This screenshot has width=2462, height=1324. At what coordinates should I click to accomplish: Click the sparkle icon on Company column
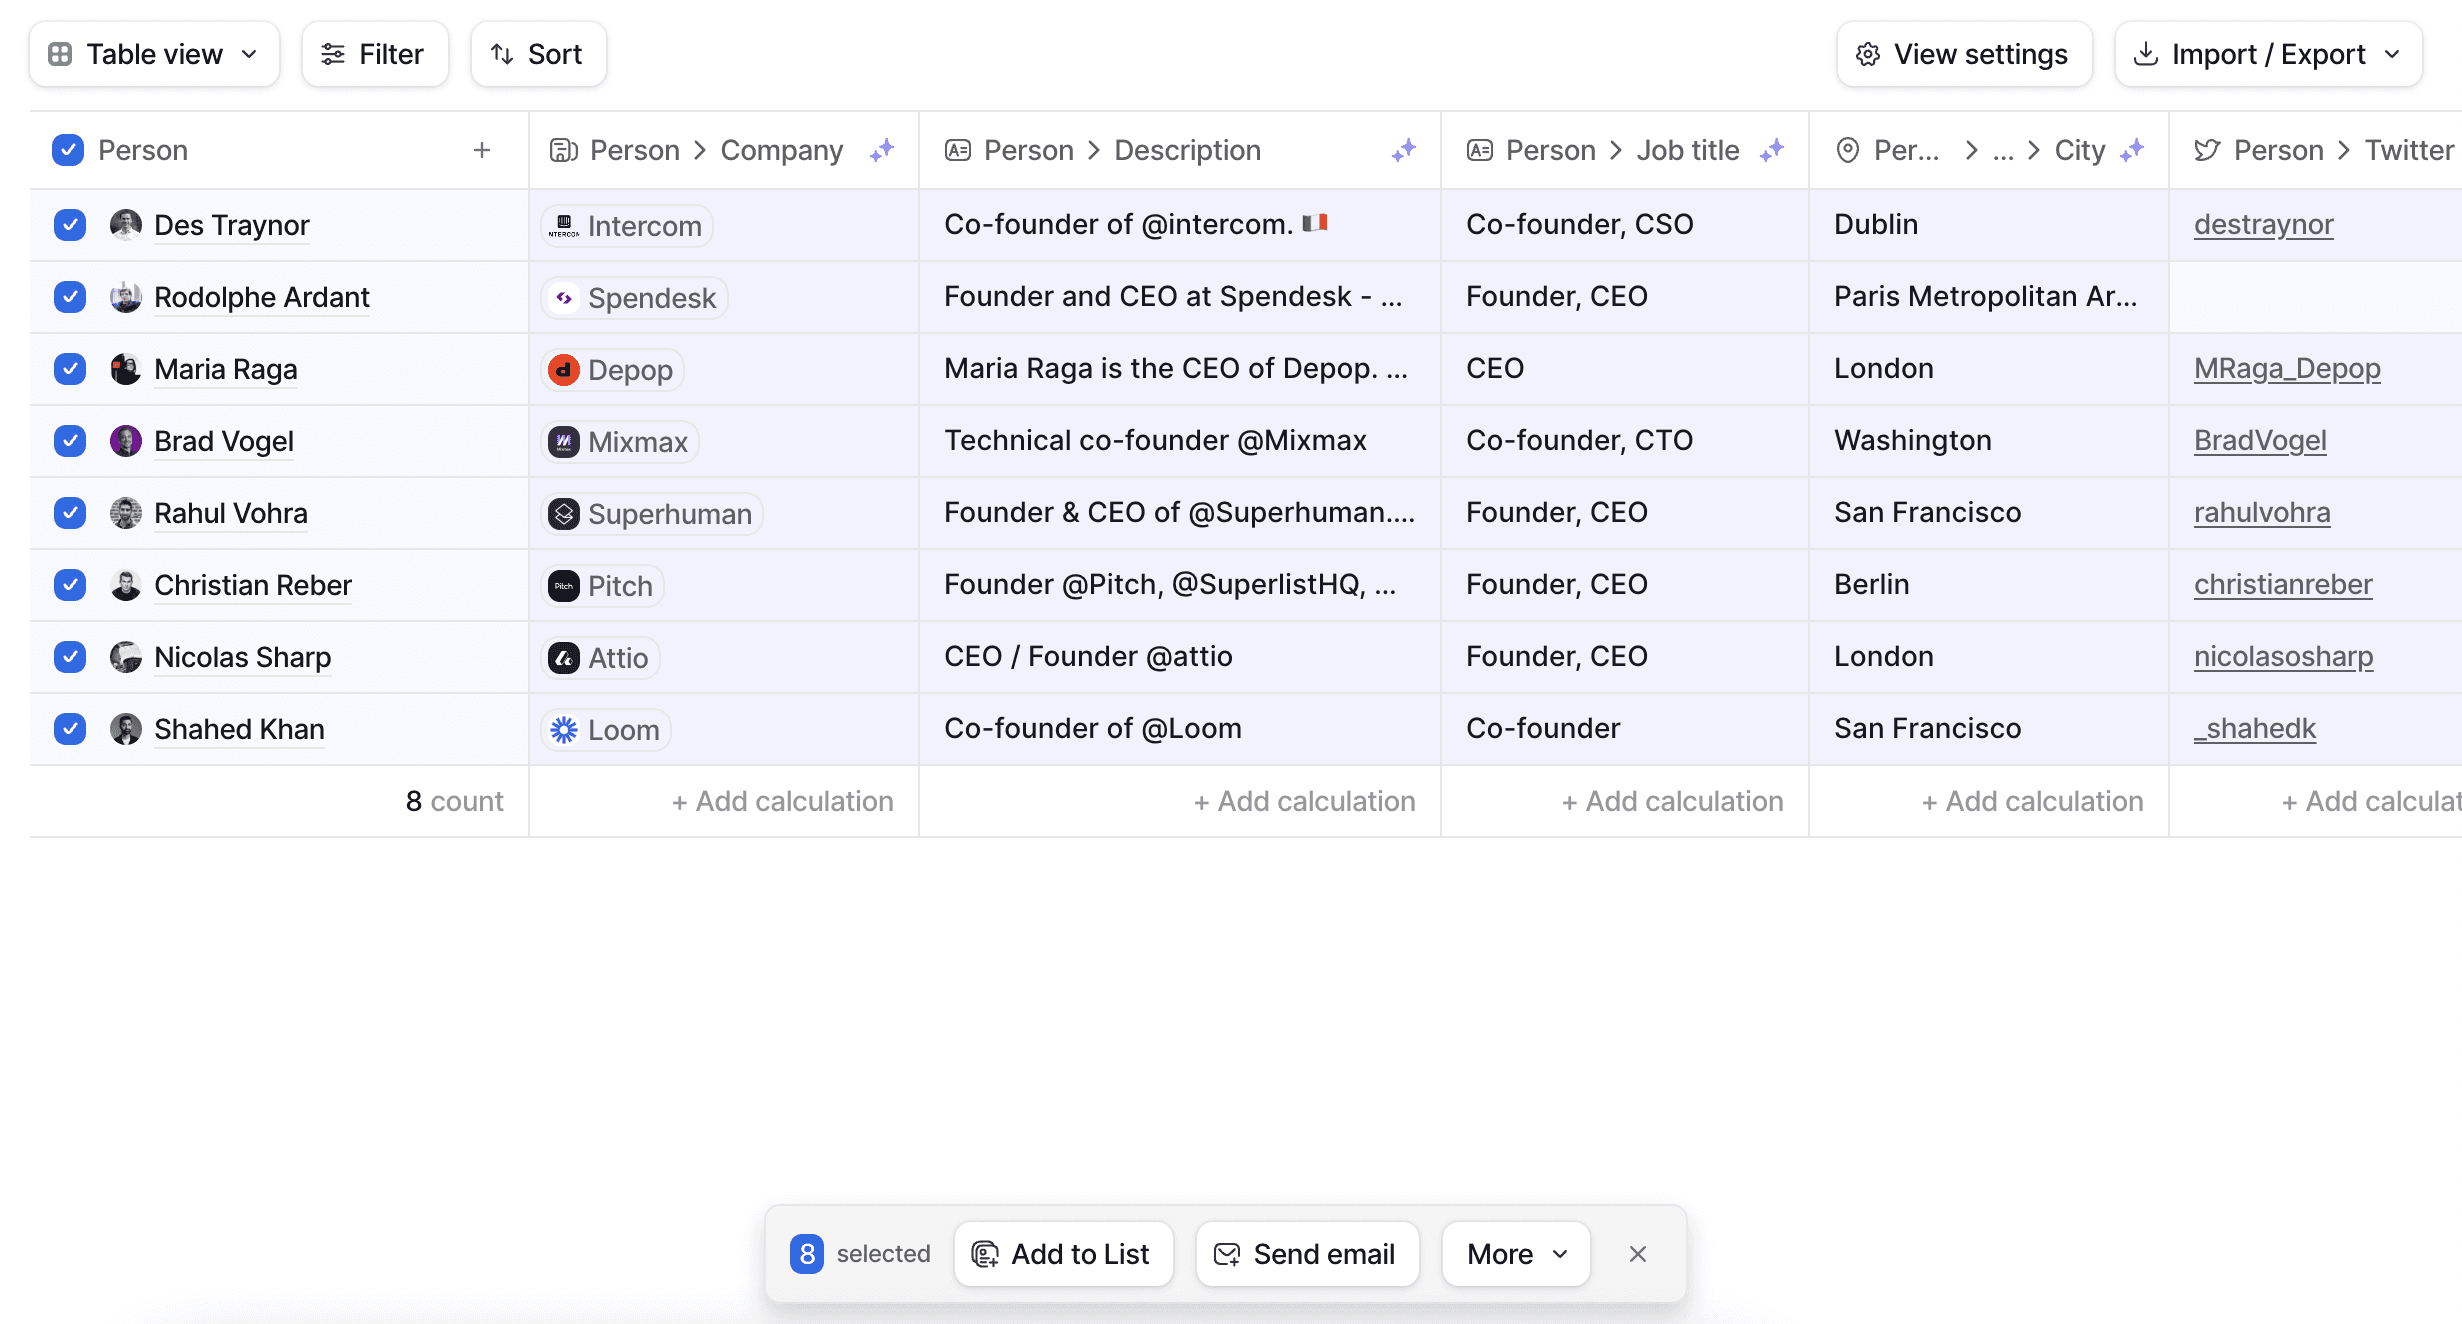pos(882,150)
